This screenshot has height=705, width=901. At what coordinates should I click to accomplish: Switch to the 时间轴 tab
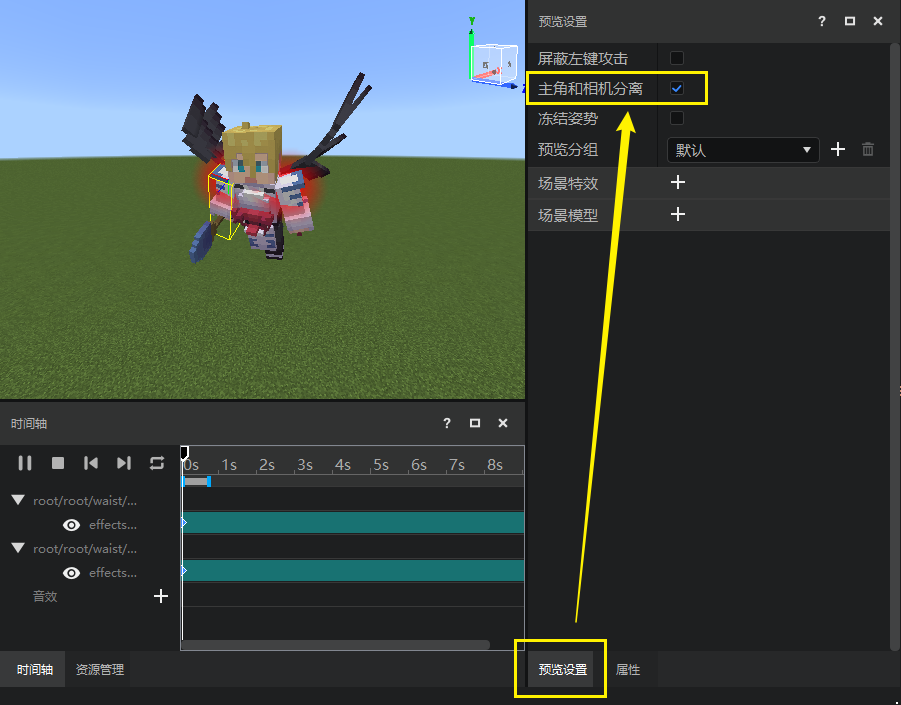tap(34, 669)
